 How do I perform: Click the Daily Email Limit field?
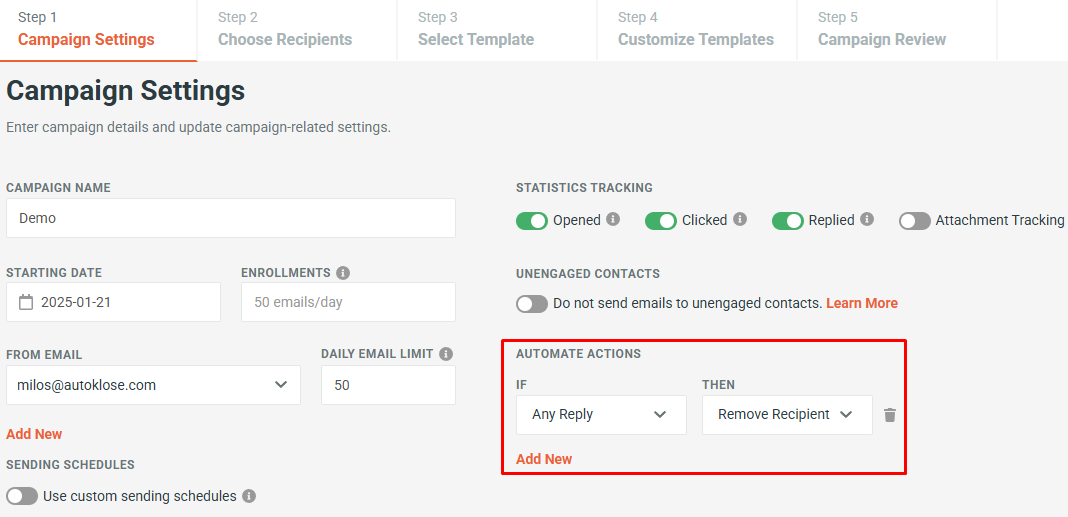388,385
